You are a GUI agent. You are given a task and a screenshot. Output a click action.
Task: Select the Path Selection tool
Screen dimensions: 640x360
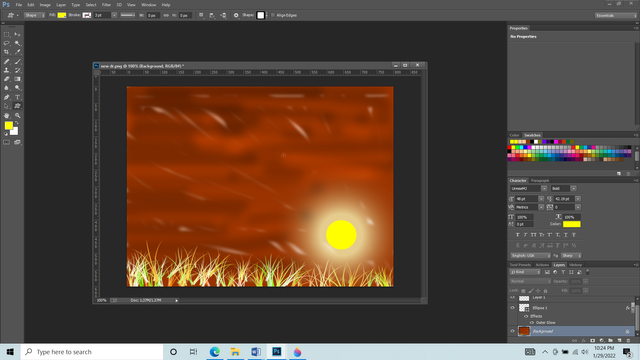(x=7, y=106)
